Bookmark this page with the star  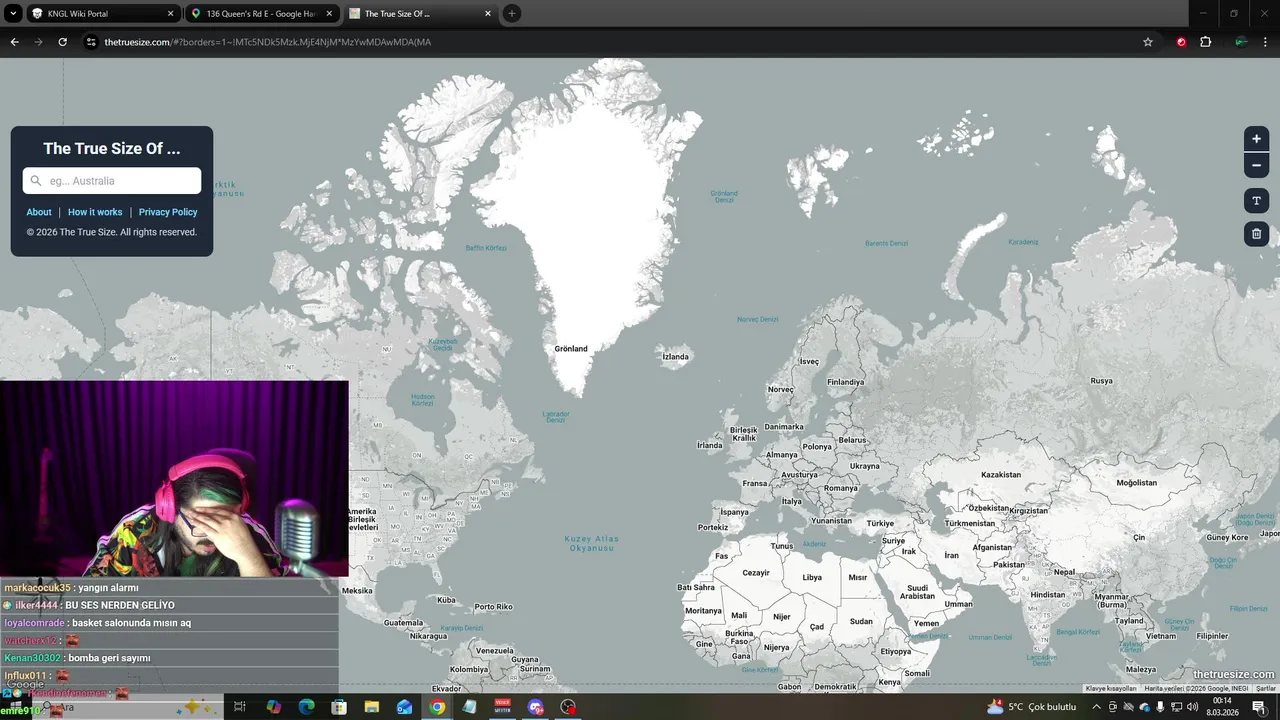click(x=1148, y=42)
